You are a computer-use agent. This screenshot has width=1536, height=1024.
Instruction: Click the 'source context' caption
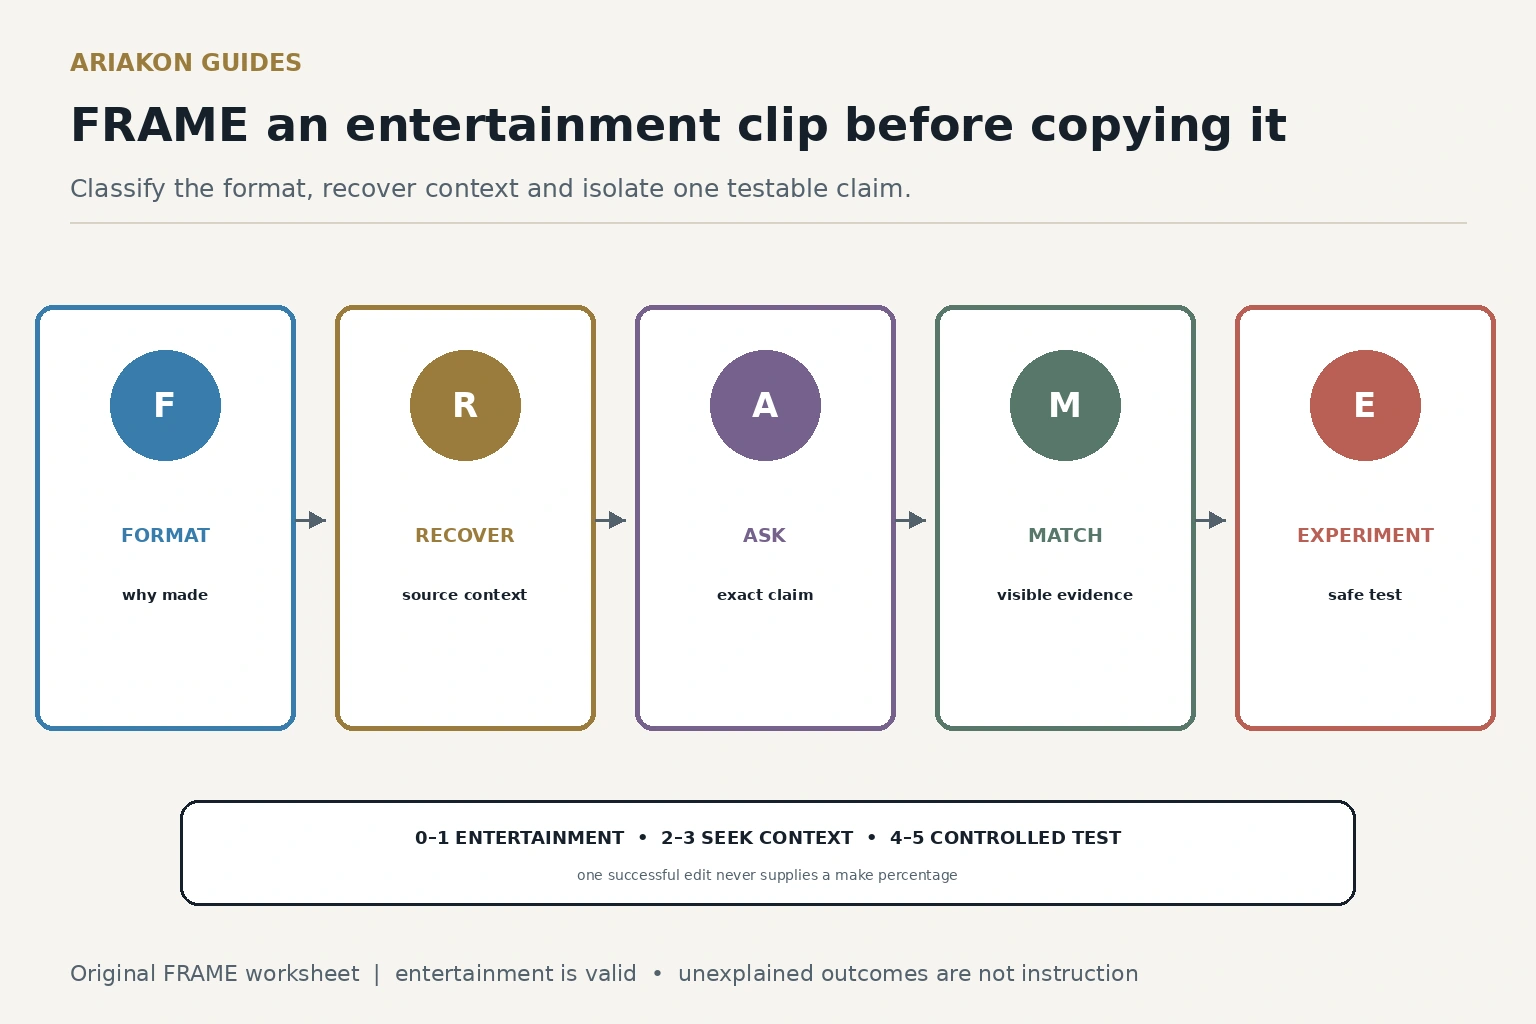[465, 595]
